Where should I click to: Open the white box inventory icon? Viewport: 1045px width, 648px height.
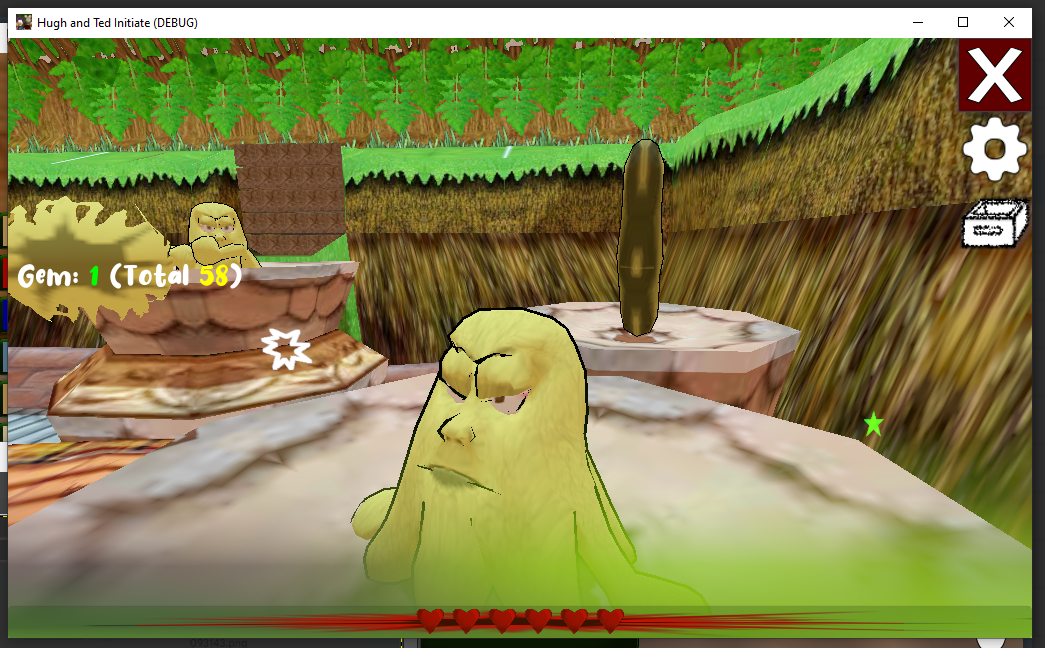coord(994,223)
